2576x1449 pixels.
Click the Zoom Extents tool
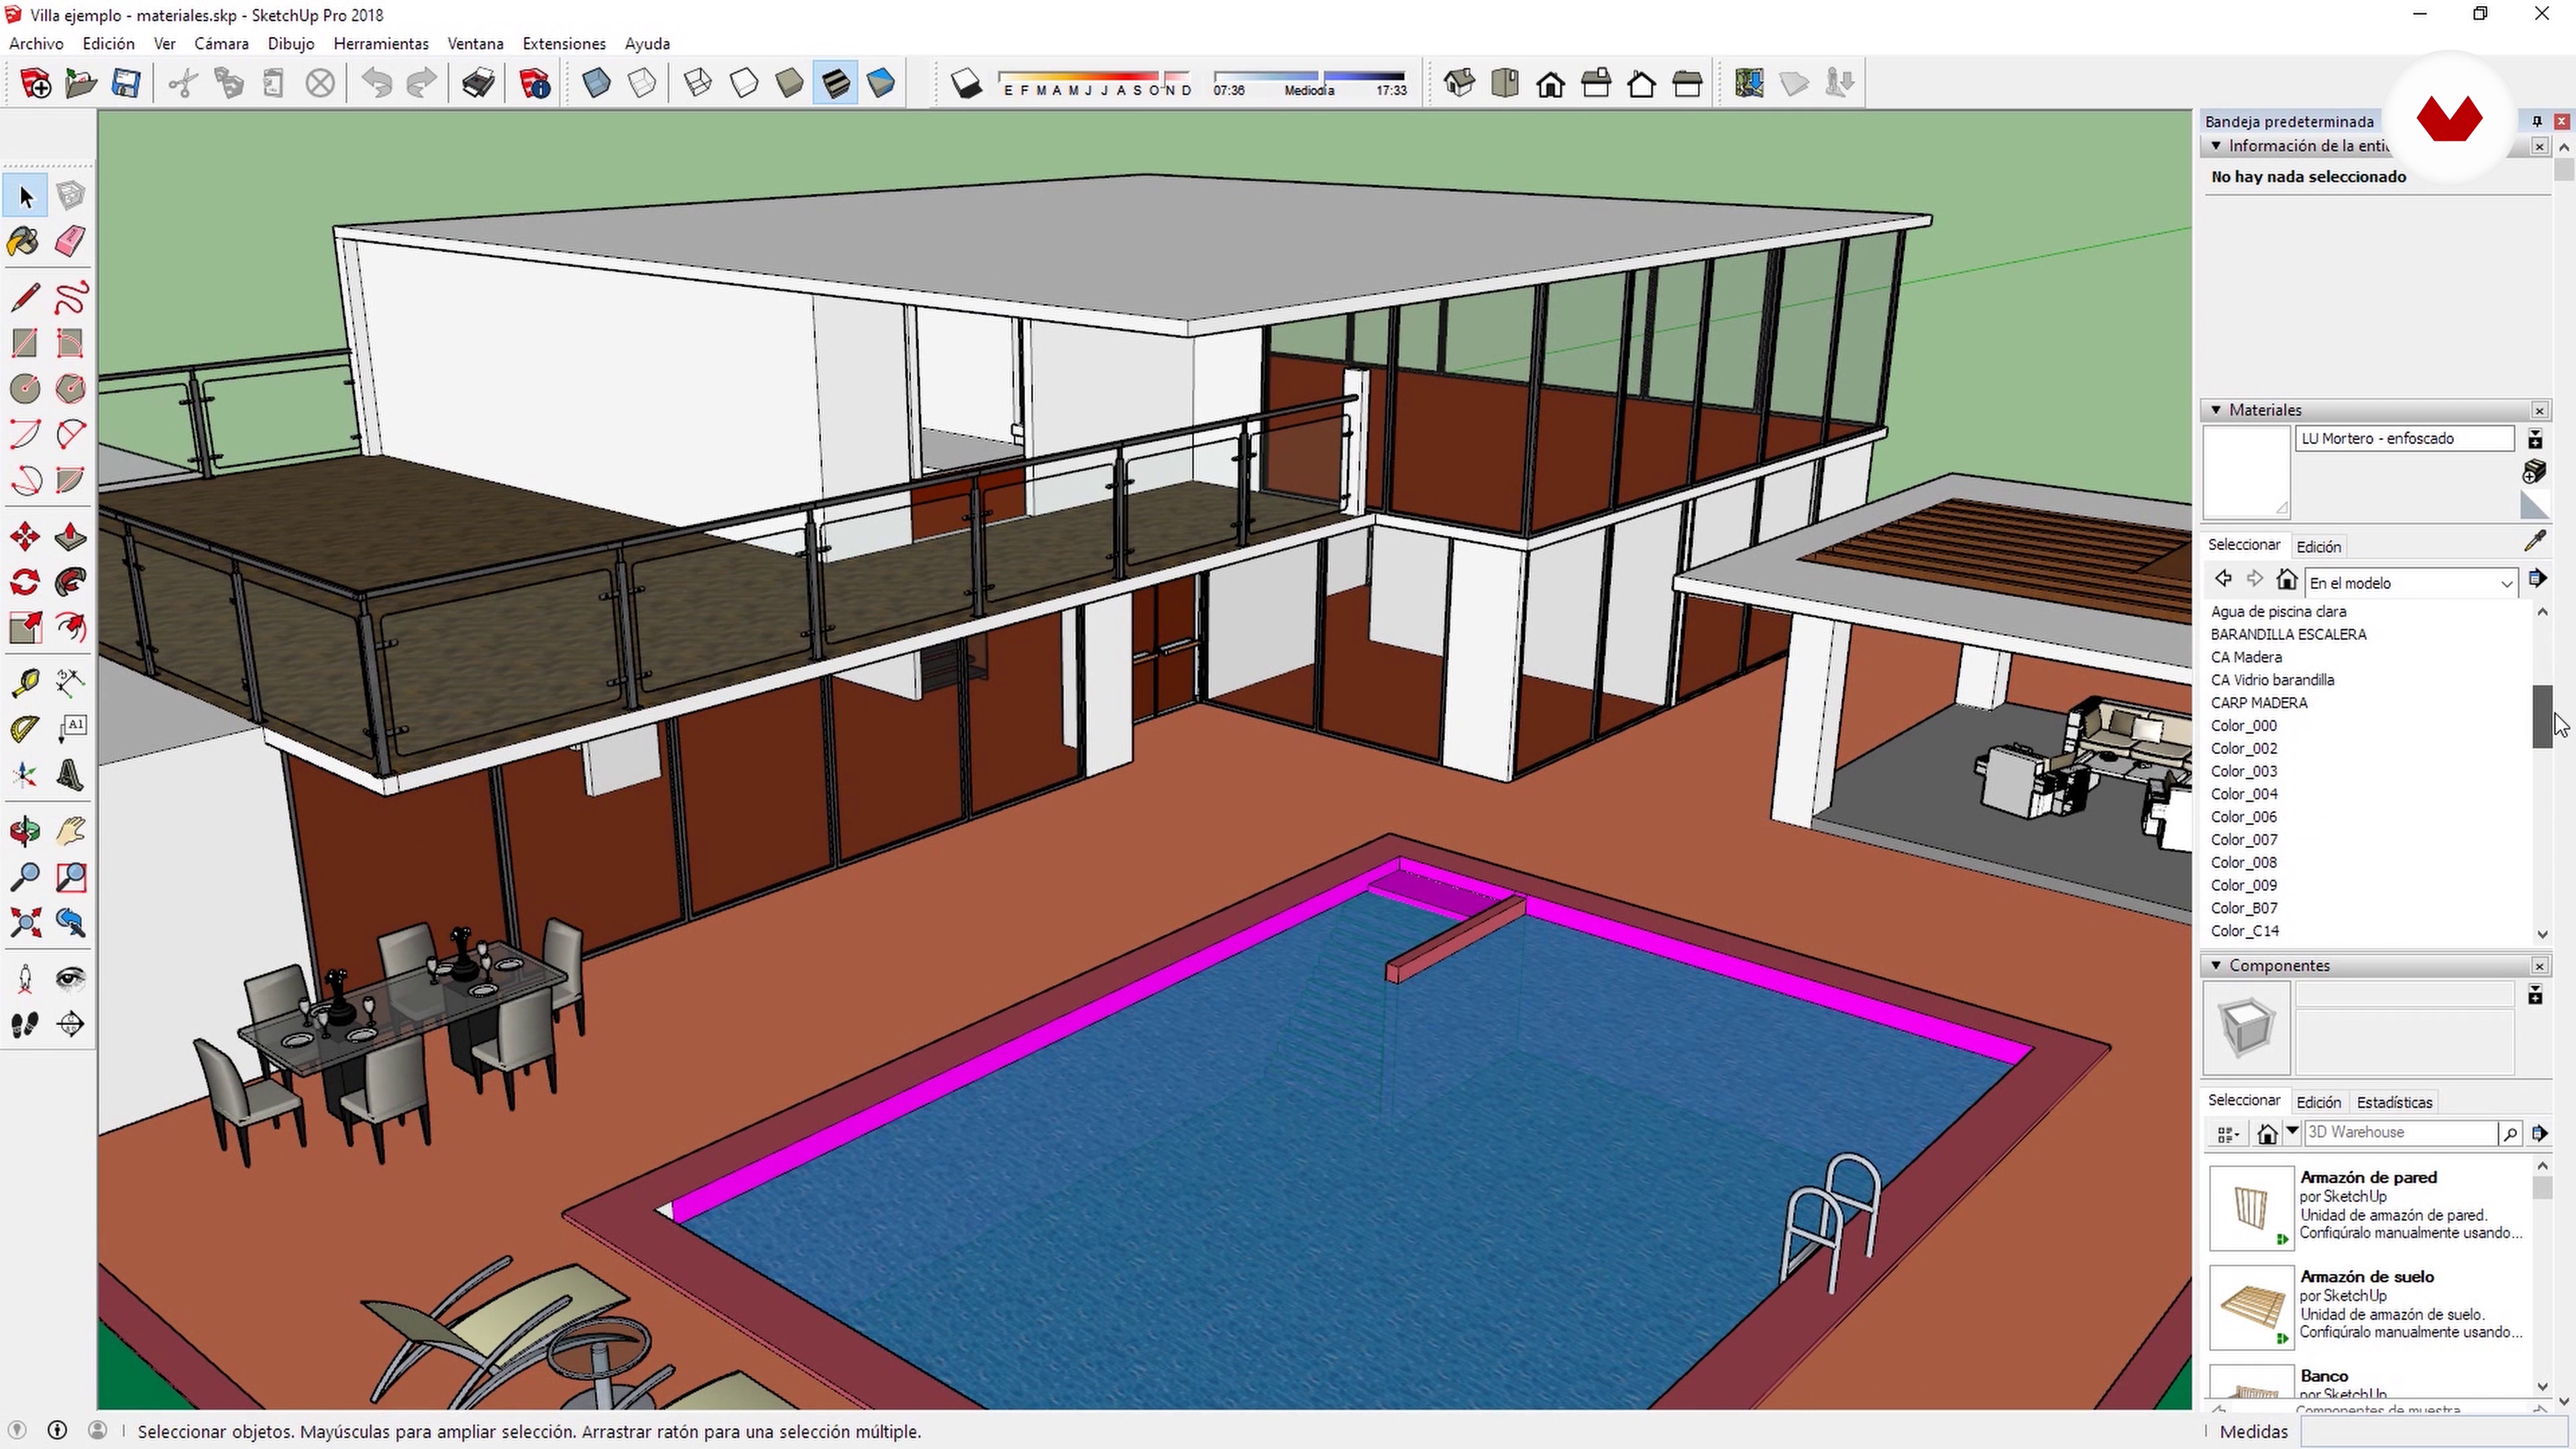click(24, 922)
